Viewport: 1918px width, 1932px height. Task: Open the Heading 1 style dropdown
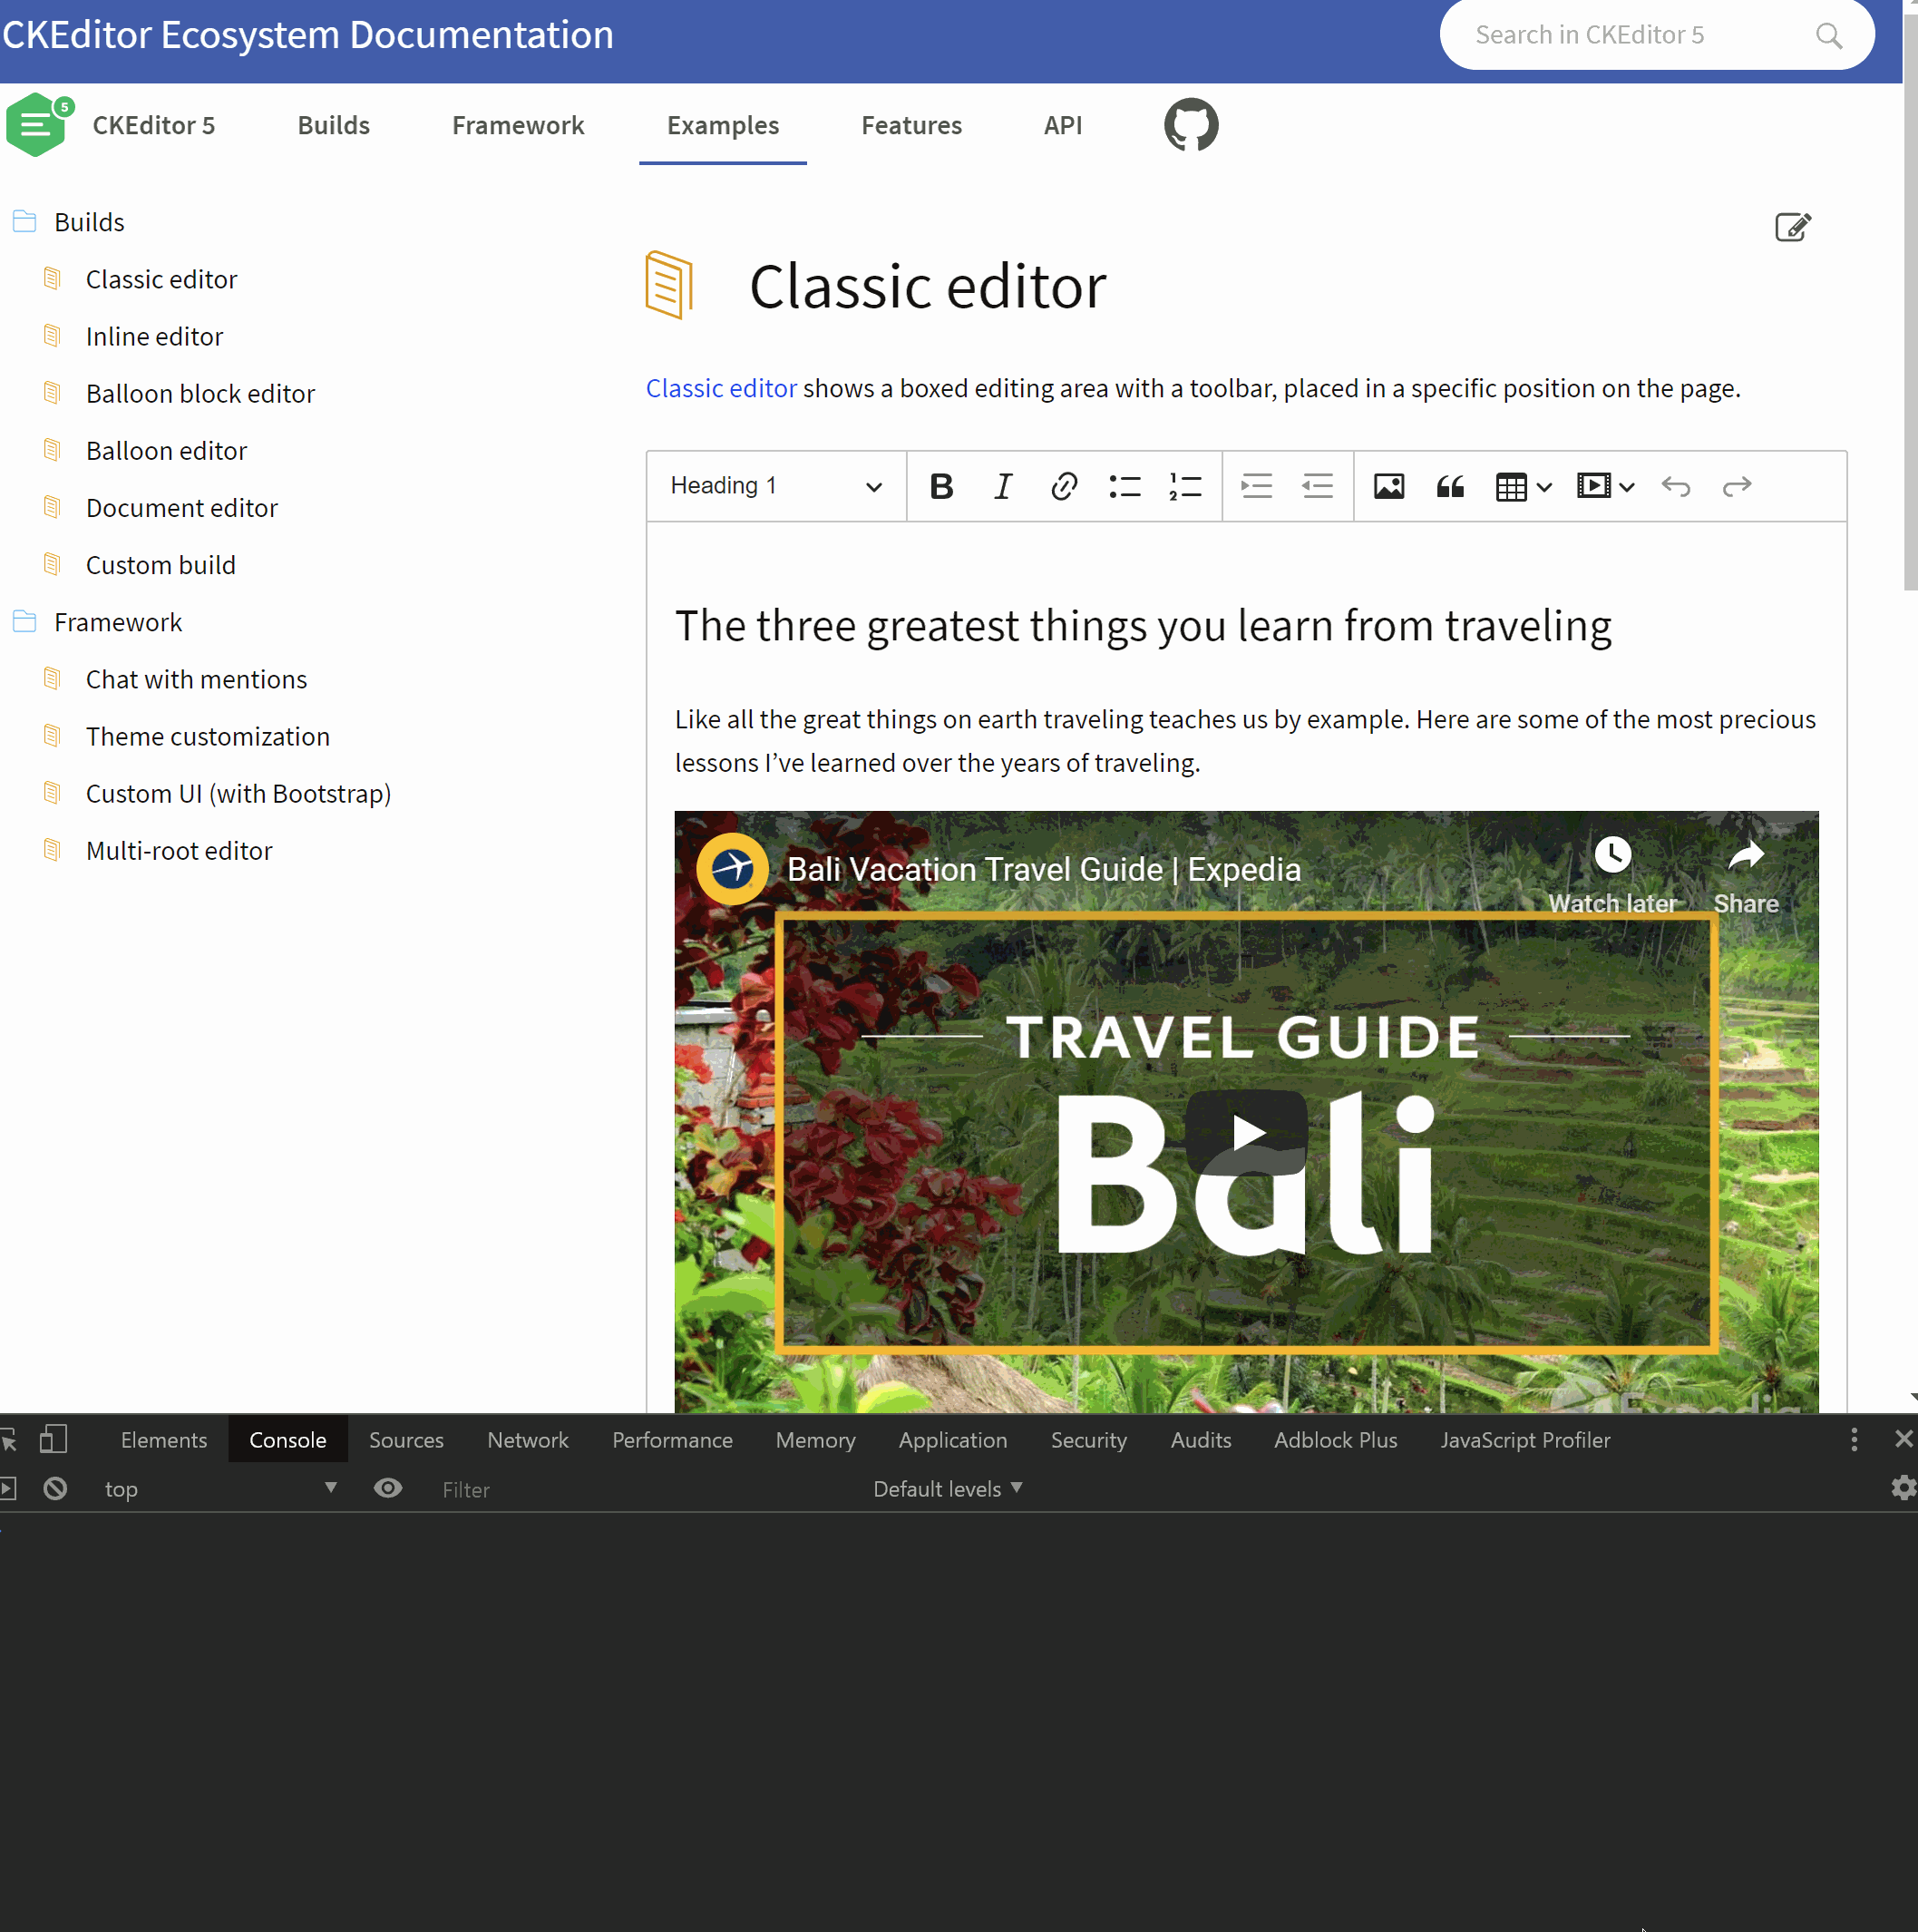point(776,486)
